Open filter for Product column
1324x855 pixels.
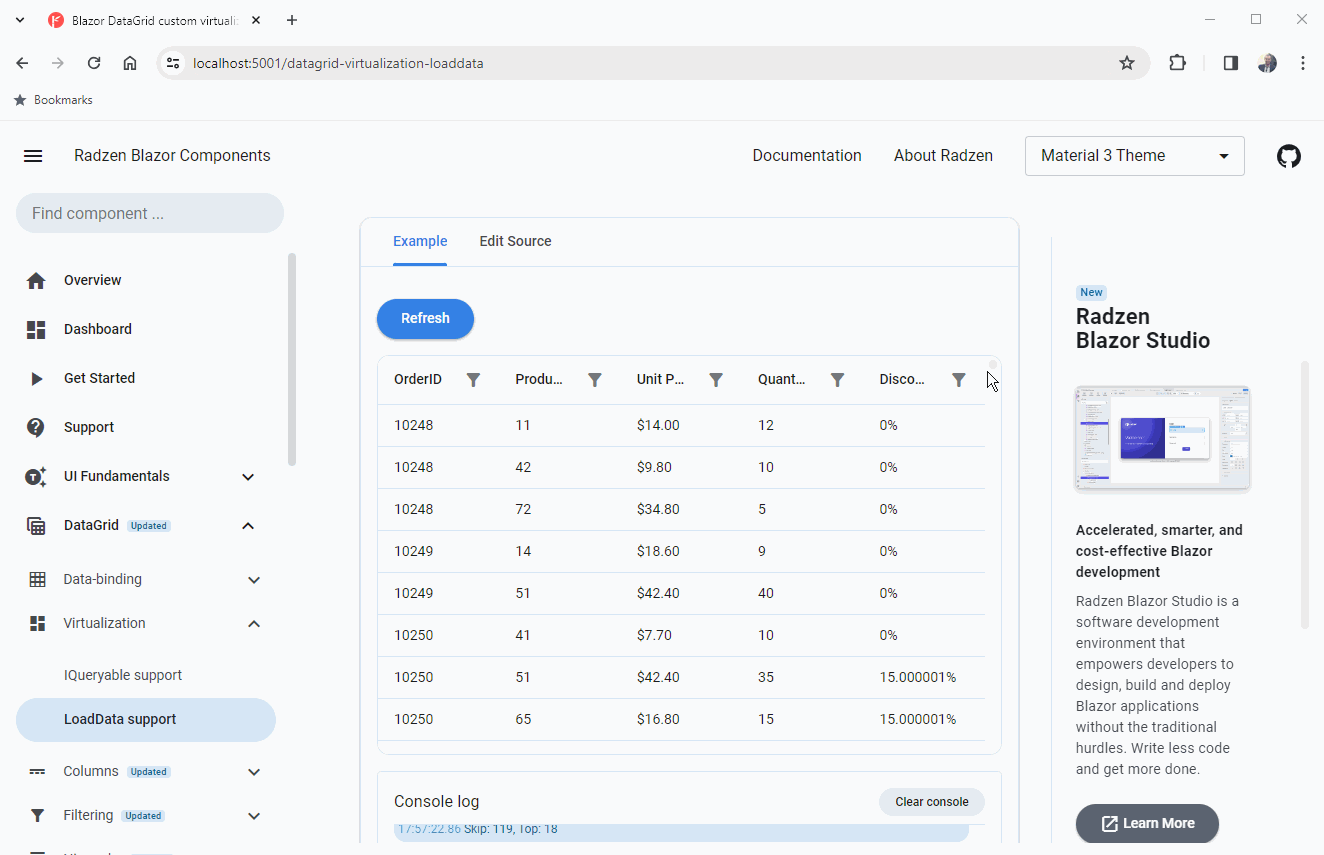(595, 380)
